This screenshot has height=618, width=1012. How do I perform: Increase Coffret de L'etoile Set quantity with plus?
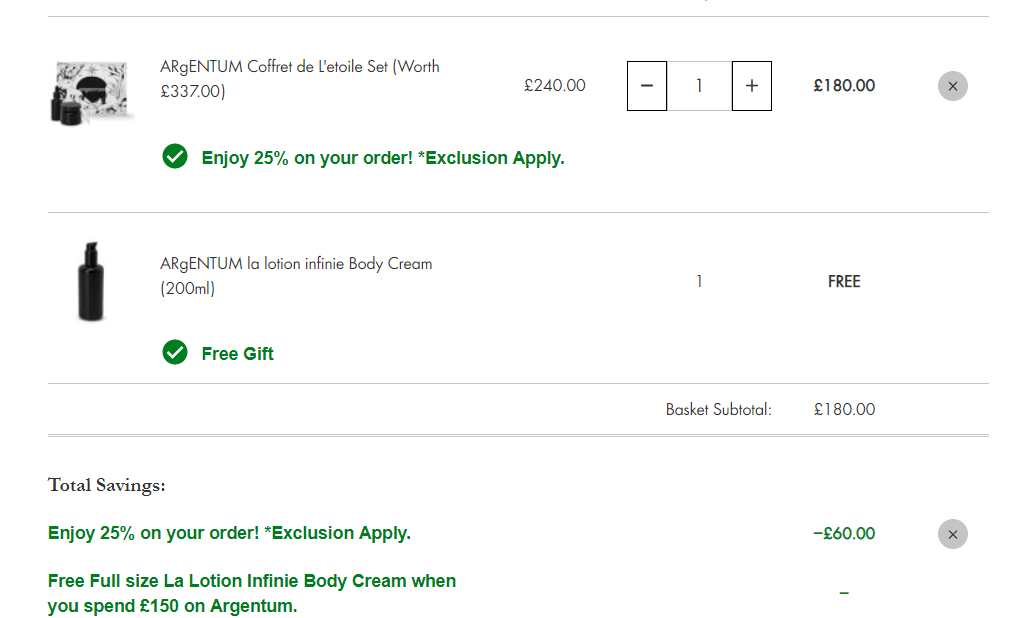(x=752, y=86)
